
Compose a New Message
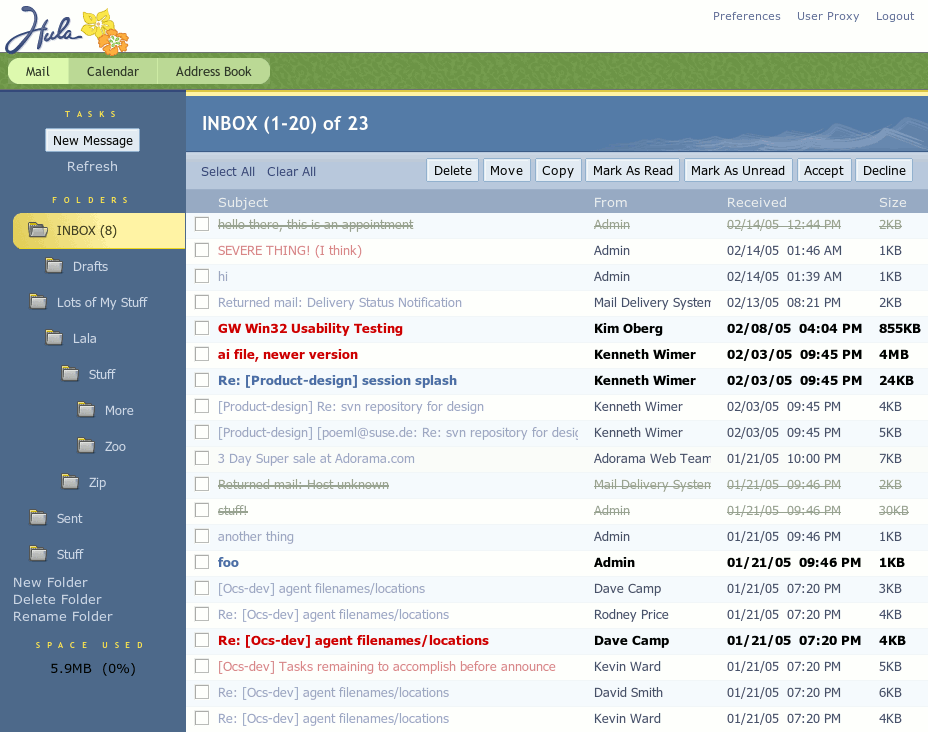[x=92, y=140]
